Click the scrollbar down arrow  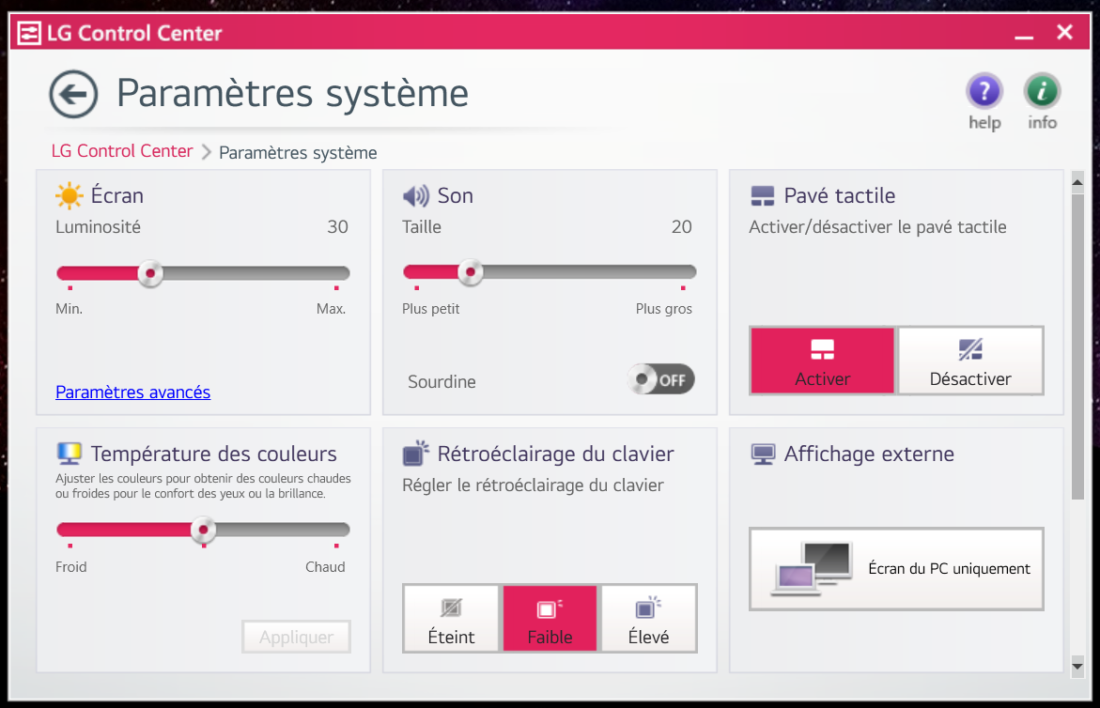(x=1077, y=664)
